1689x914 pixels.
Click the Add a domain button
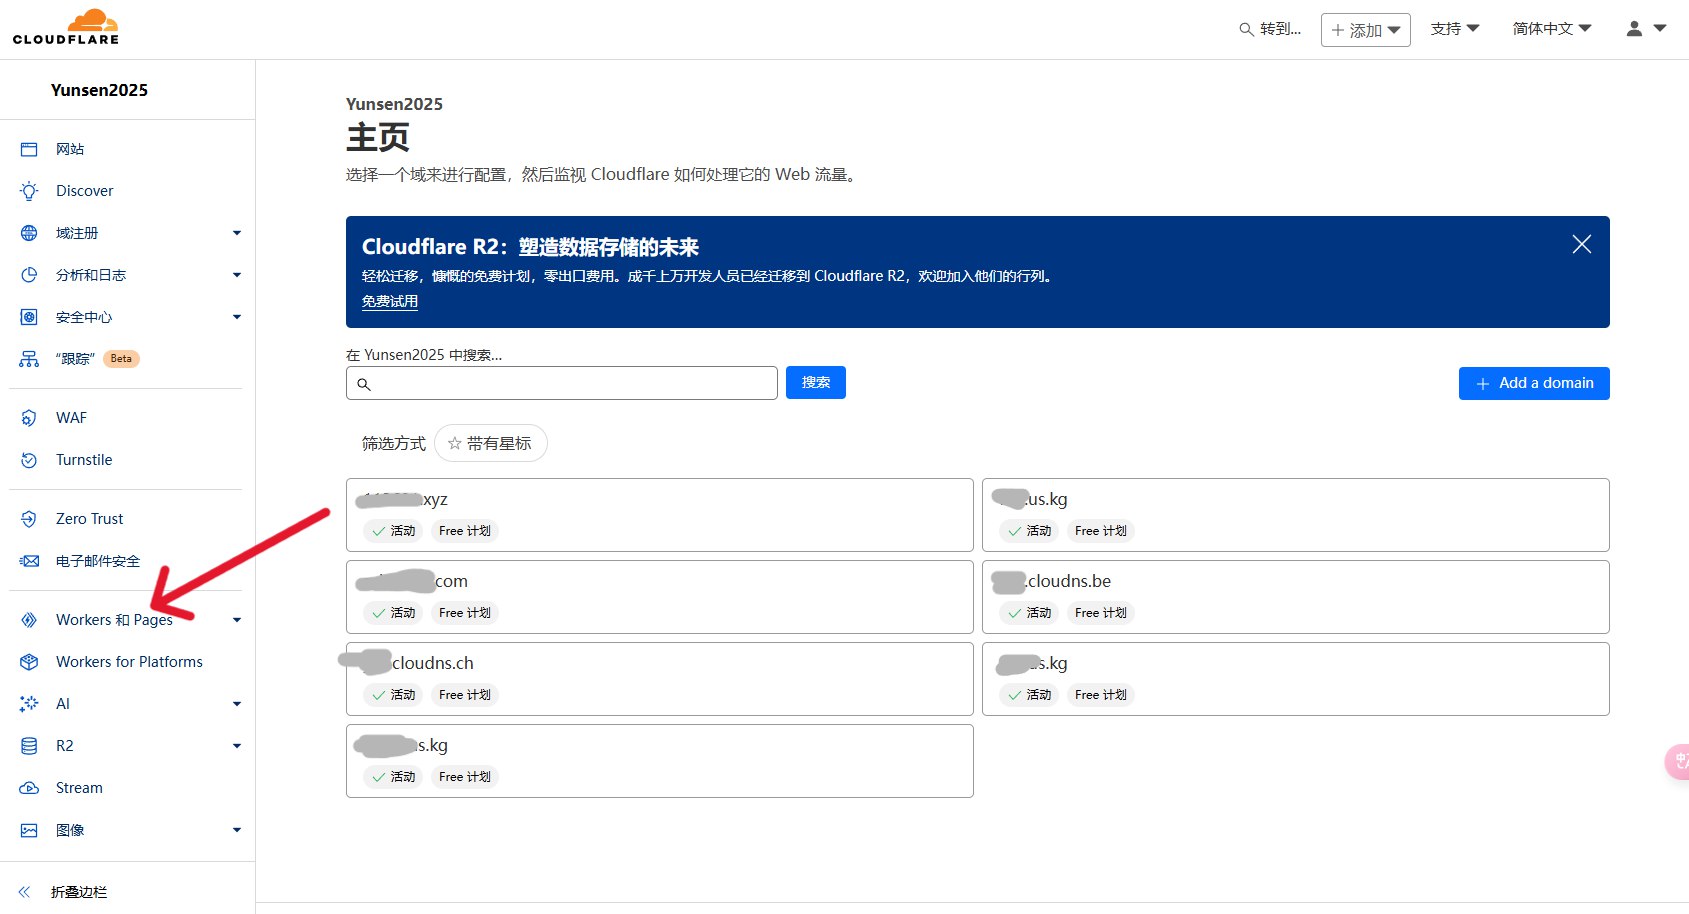click(x=1533, y=383)
